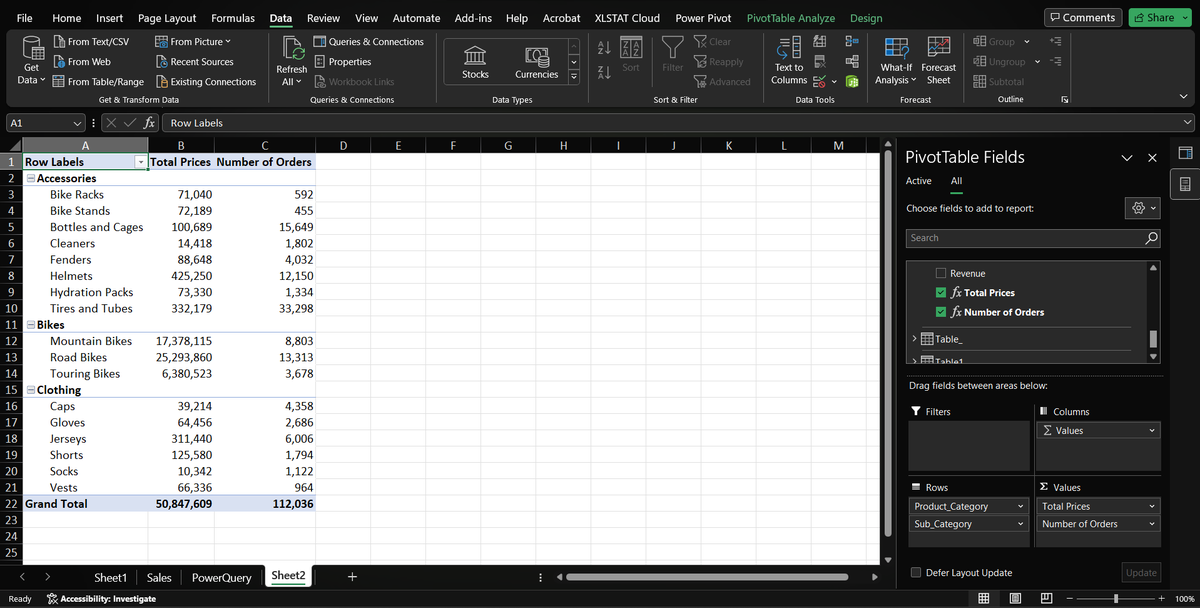Open the Get Data menu
Viewport: 1200px width, 608px height.
pyautogui.click(x=31, y=62)
